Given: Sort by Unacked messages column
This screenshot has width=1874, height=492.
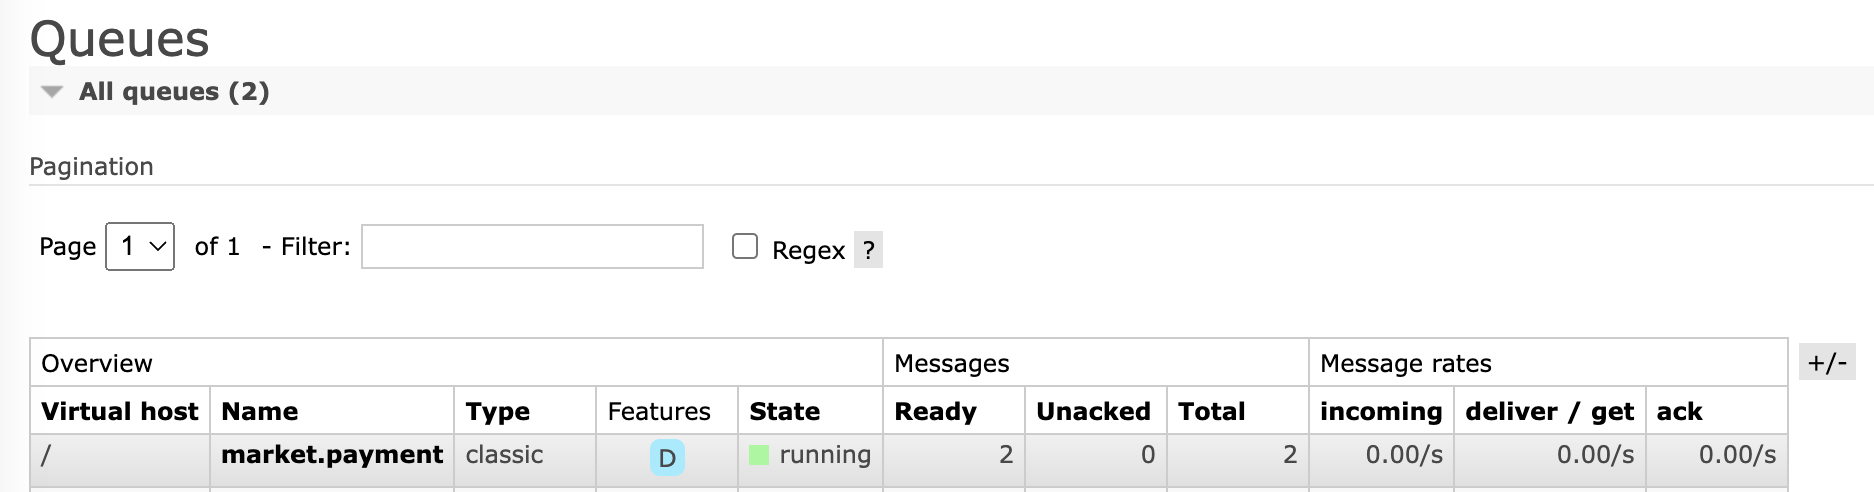Looking at the screenshot, I should 1093,411.
